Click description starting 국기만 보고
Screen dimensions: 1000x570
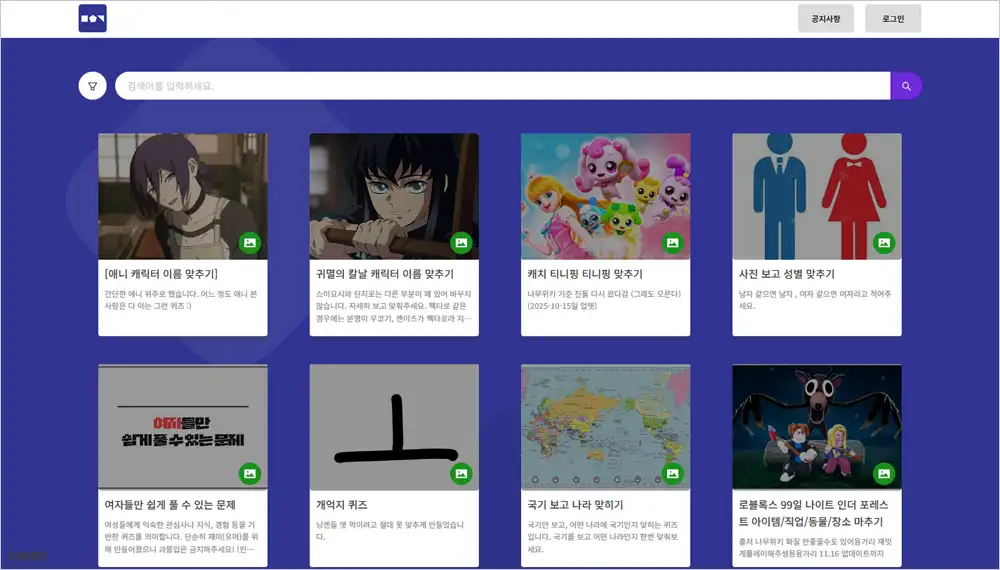point(603,537)
